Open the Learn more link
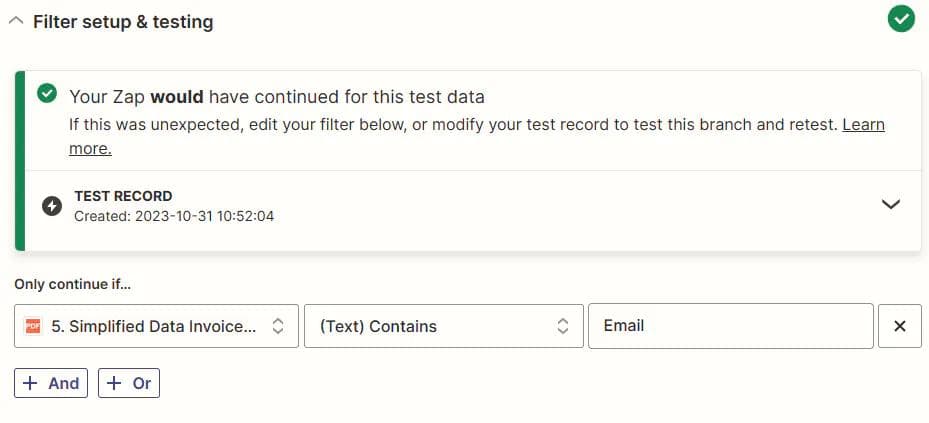Image resolution: width=929 pixels, height=423 pixels. pyautogui.click(x=863, y=125)
